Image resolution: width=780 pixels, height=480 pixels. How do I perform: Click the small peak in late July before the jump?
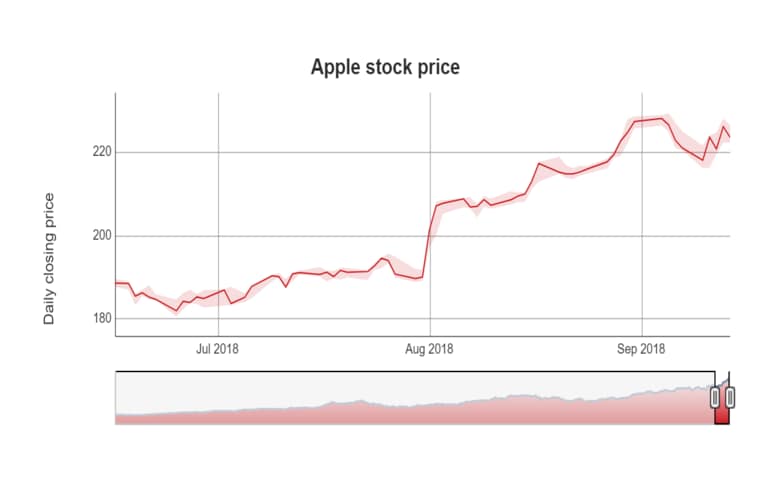click(380, 258)
